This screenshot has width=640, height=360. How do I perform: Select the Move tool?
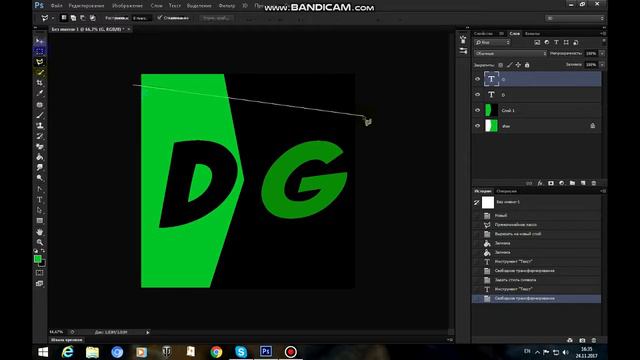click(x=40, y=41)
